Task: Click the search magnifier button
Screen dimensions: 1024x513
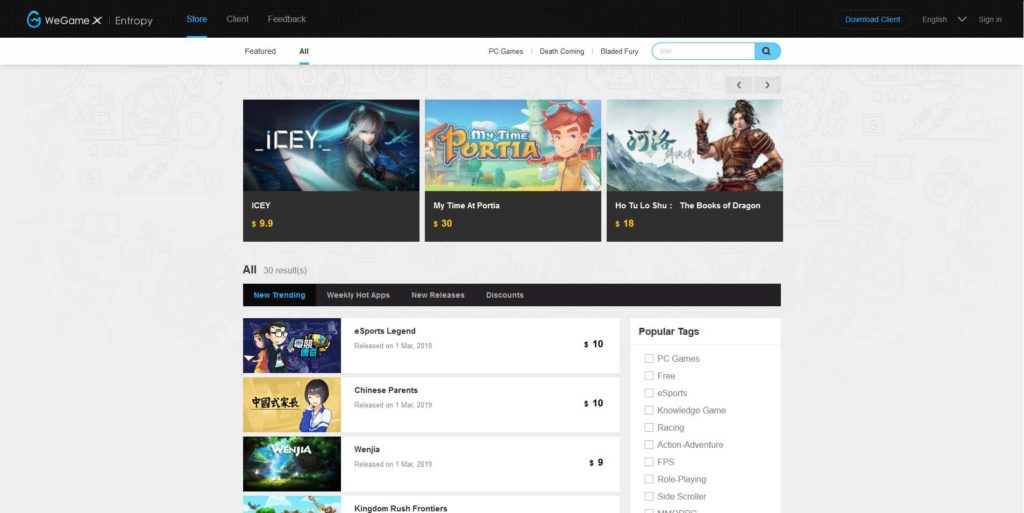Action: pos(767,51)
